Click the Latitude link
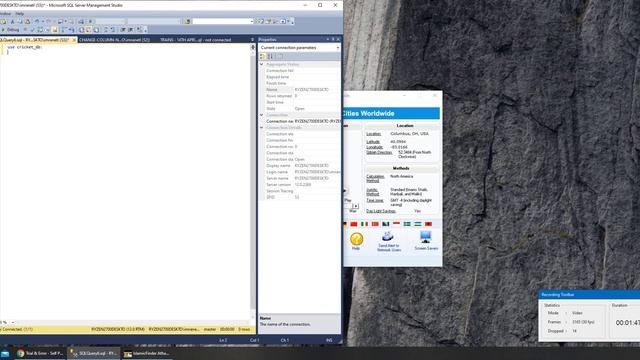This screenshot has height=360, width=640. (373, 142)
